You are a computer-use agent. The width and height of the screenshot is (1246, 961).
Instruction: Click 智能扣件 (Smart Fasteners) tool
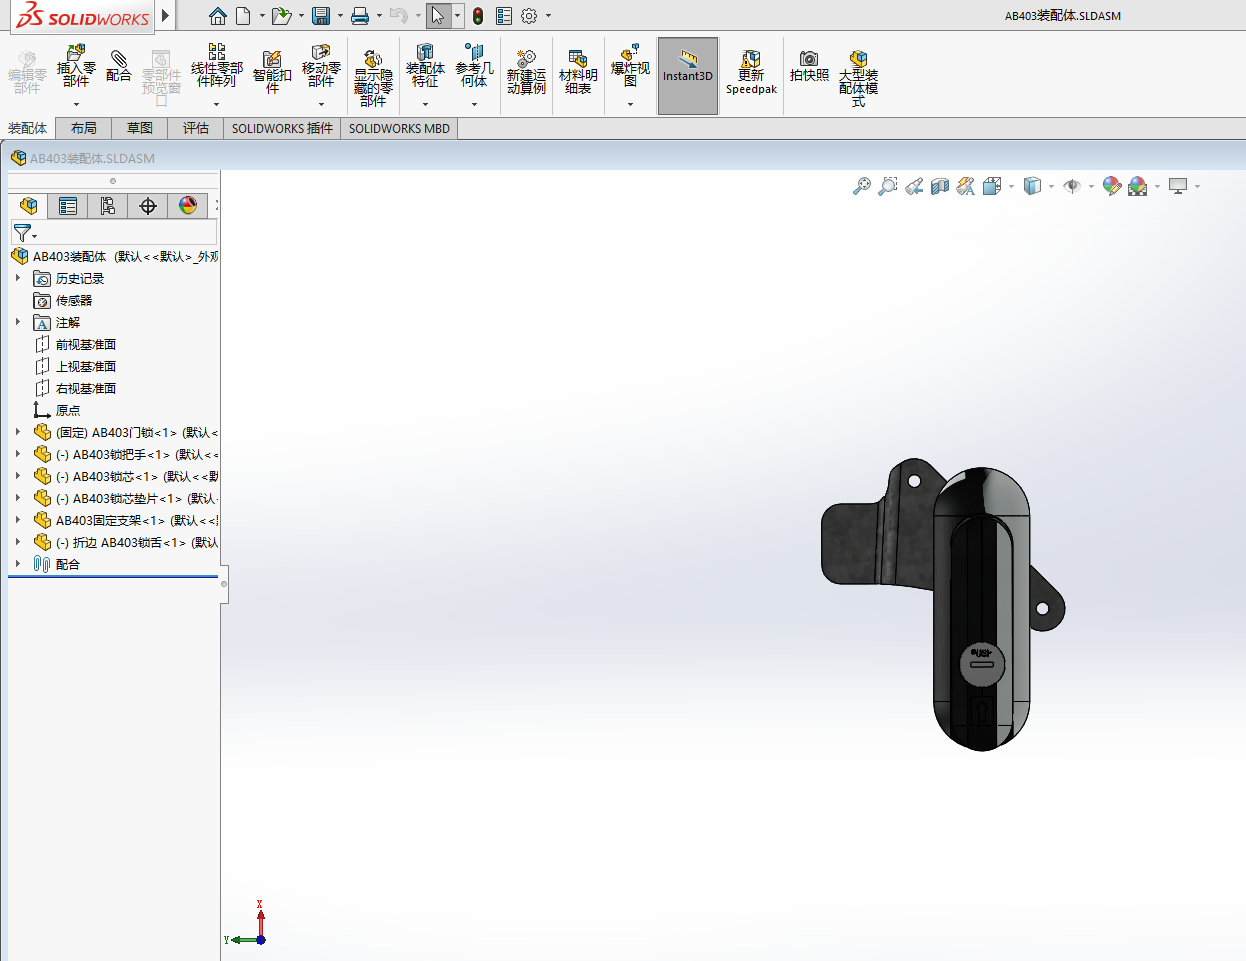point(272,70)
